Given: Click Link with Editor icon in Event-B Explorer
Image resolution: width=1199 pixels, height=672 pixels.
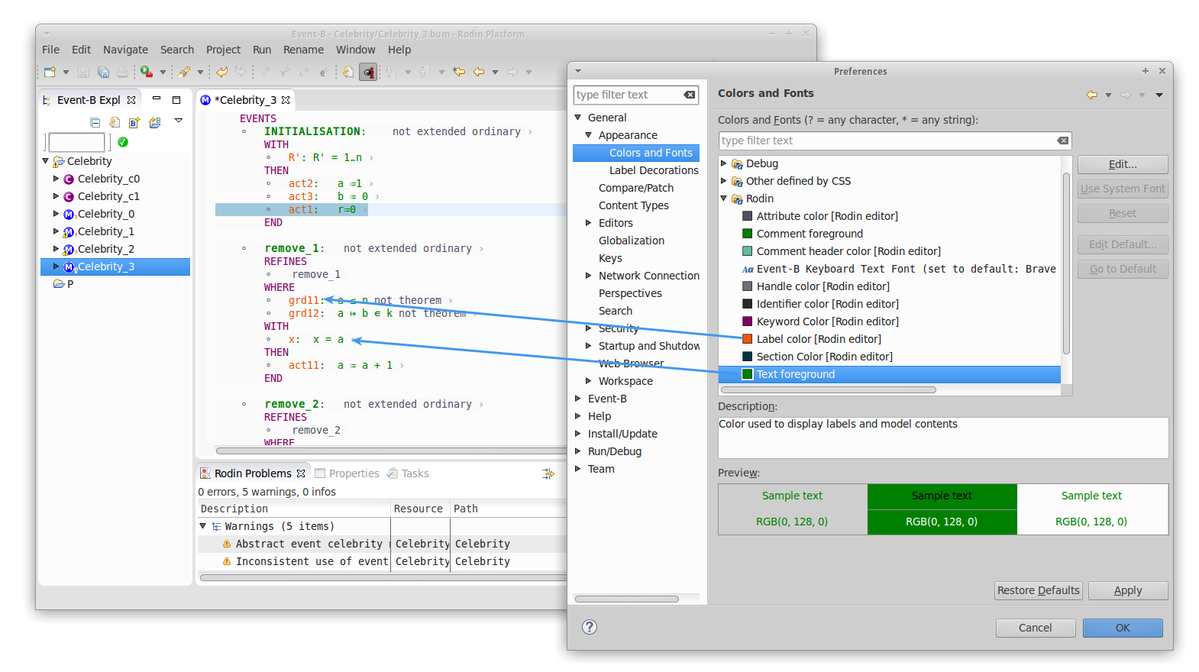Looking at the screenshot, I should tap(115, 122).
